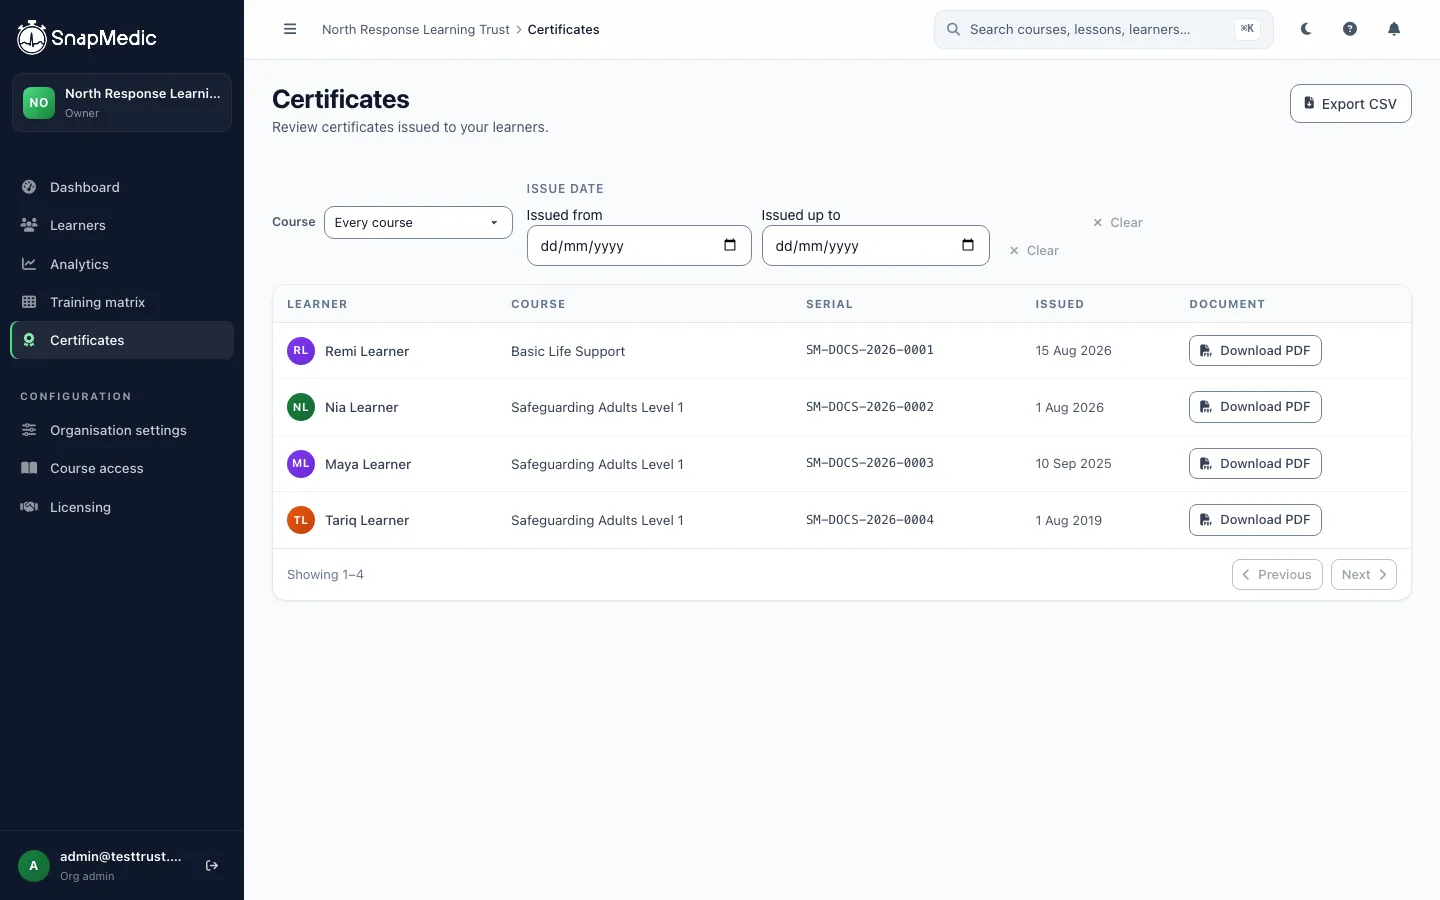The image size is (1440, 900).
Task: Click the Remi Learner name
Action: 367,352
